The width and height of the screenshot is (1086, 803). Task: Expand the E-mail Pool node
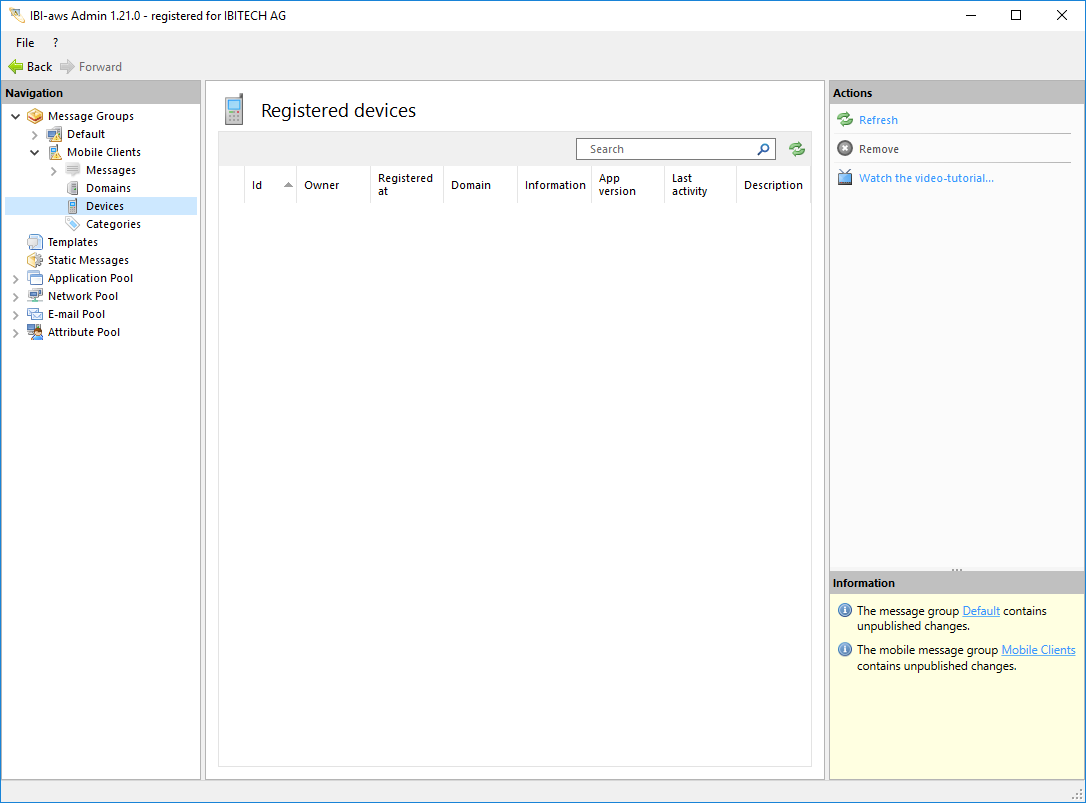point(16,315)
